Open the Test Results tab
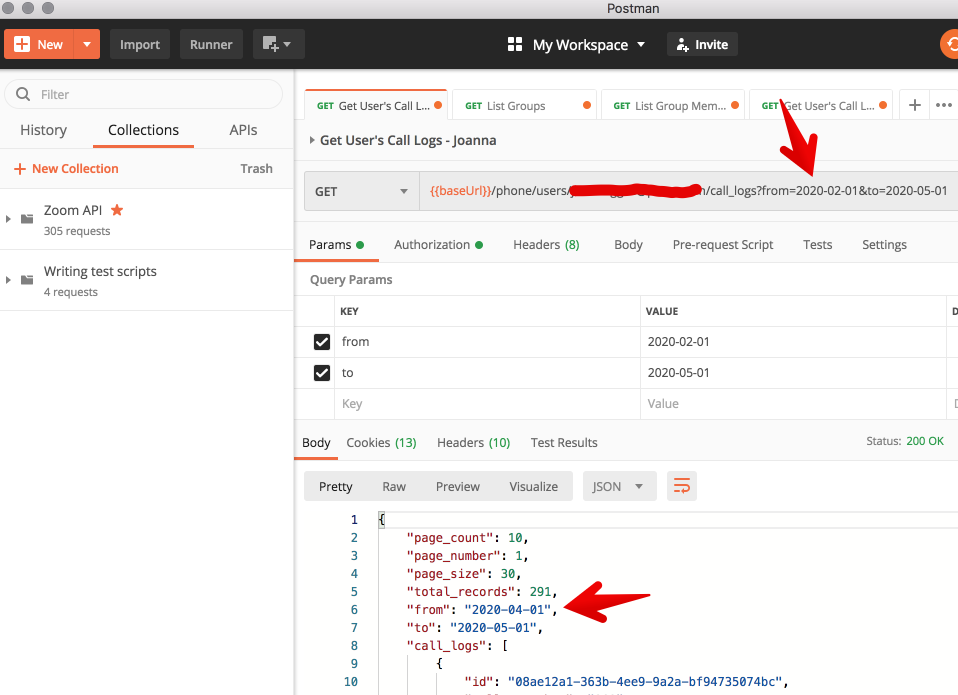Screen dimensions: 958x695 [x=564, y=443]
